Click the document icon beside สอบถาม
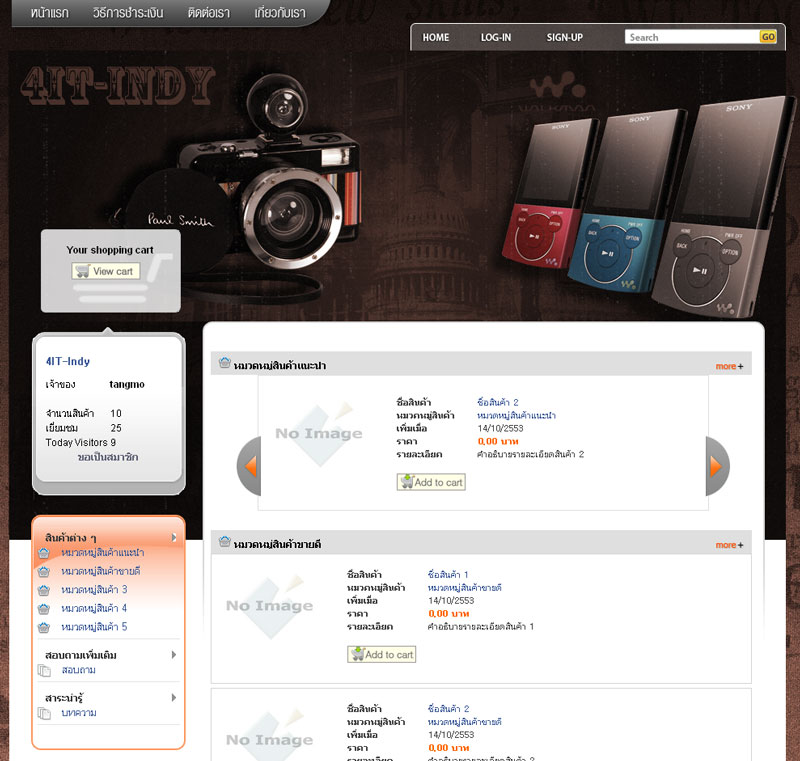Viewport: 800px width, 761px height. [44, 671]
